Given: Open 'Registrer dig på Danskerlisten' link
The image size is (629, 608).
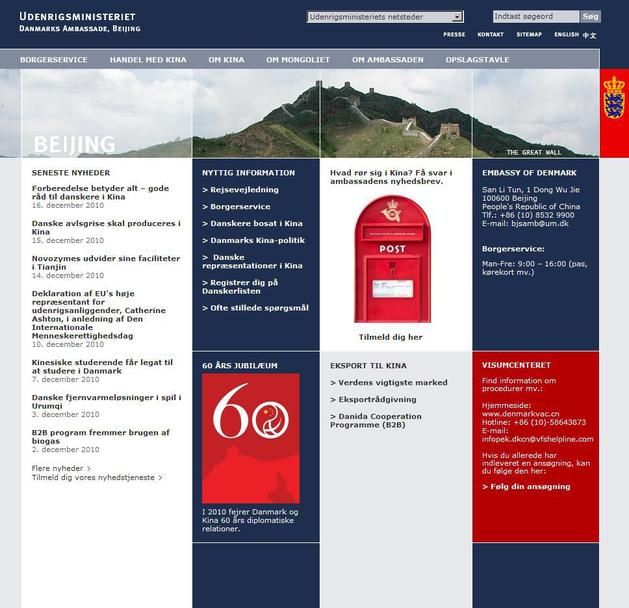Looking at the screenshot, I should (240, 287).
